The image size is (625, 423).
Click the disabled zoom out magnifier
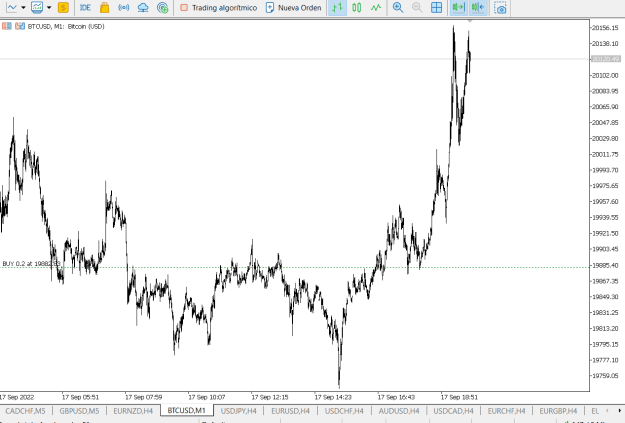click(x=417, y=7)
